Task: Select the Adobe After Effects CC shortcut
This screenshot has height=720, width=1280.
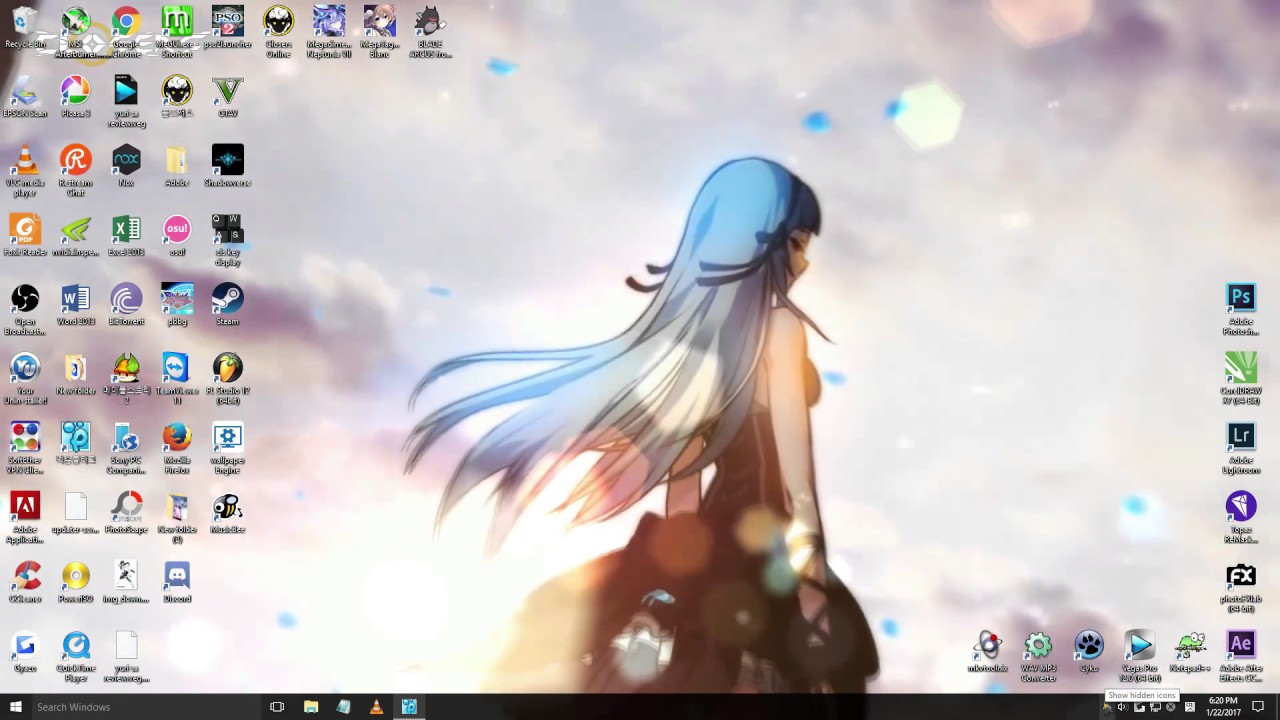Action: pos(1241,655)
